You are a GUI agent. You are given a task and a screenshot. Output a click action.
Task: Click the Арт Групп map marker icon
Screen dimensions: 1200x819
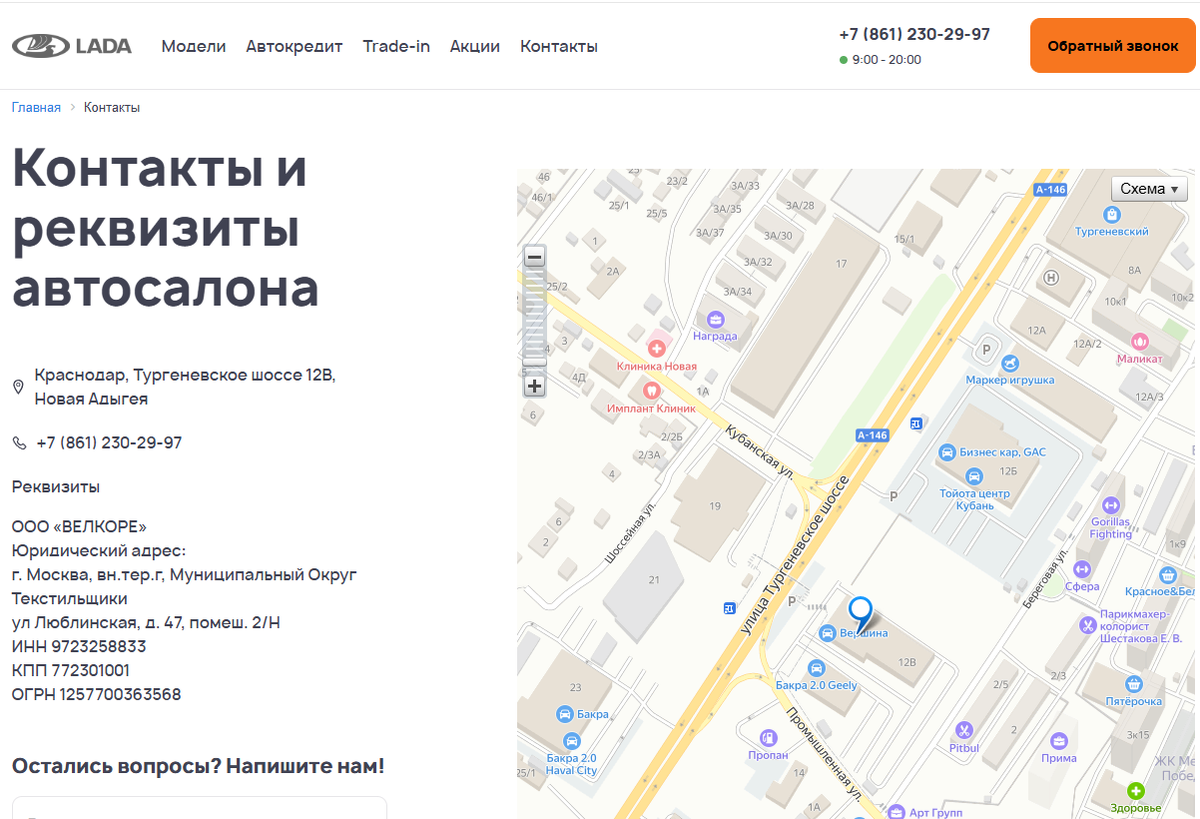pos(896,812)
